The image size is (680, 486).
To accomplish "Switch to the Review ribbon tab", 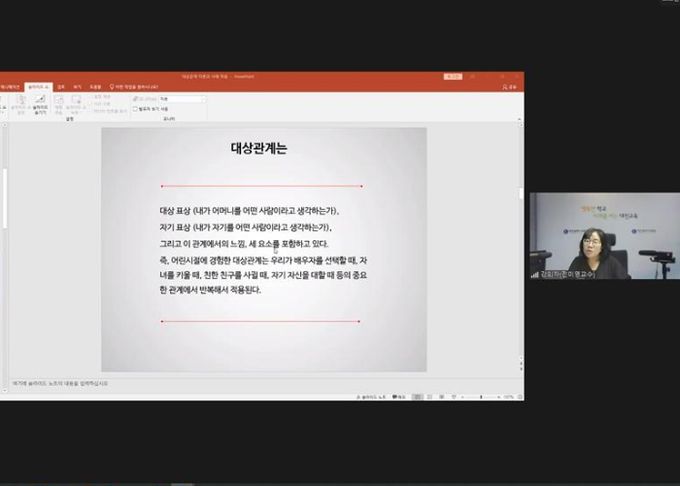I will point(61,87).
